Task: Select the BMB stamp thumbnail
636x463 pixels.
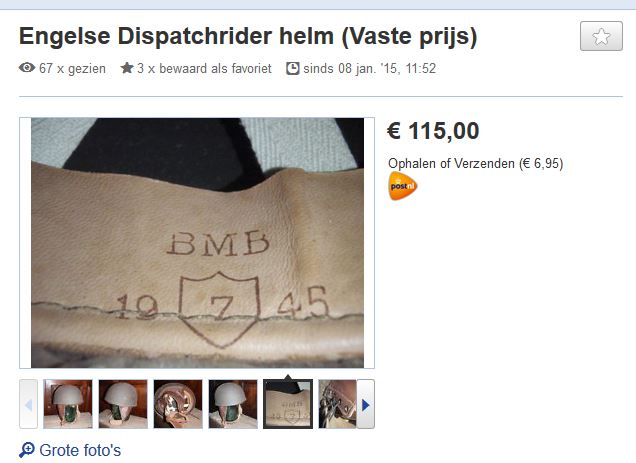Action: click(x=288, y=404)
